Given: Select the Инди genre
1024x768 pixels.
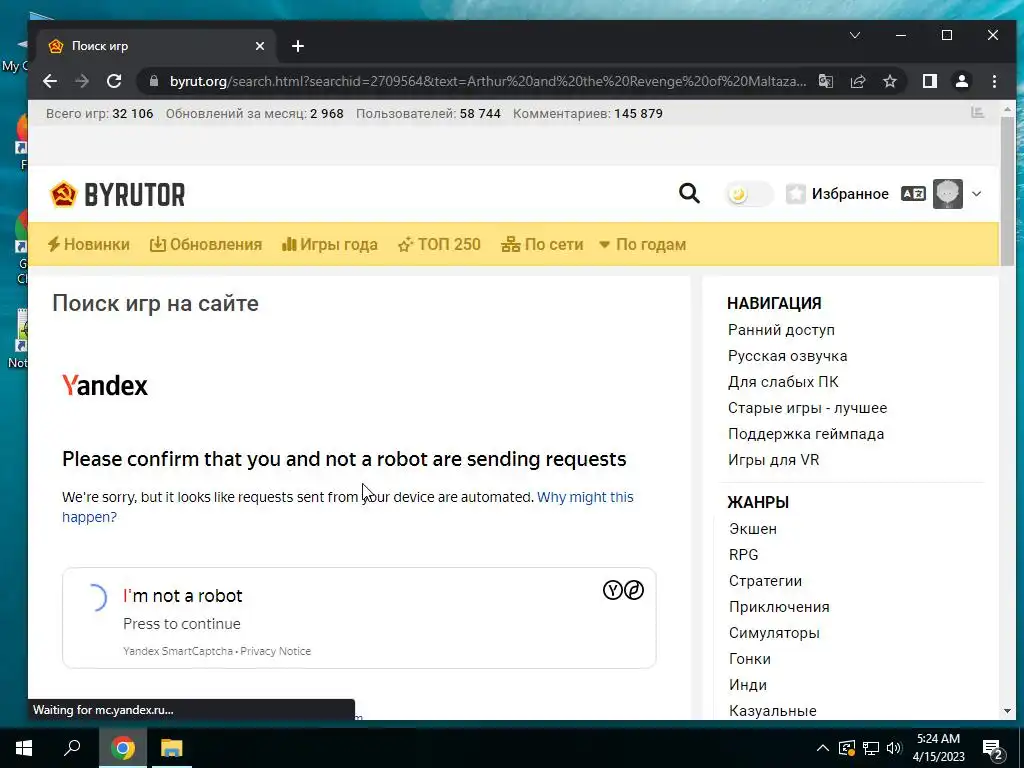Looking at the screenshot, I should pyautogui.click(x=748, y=685).
